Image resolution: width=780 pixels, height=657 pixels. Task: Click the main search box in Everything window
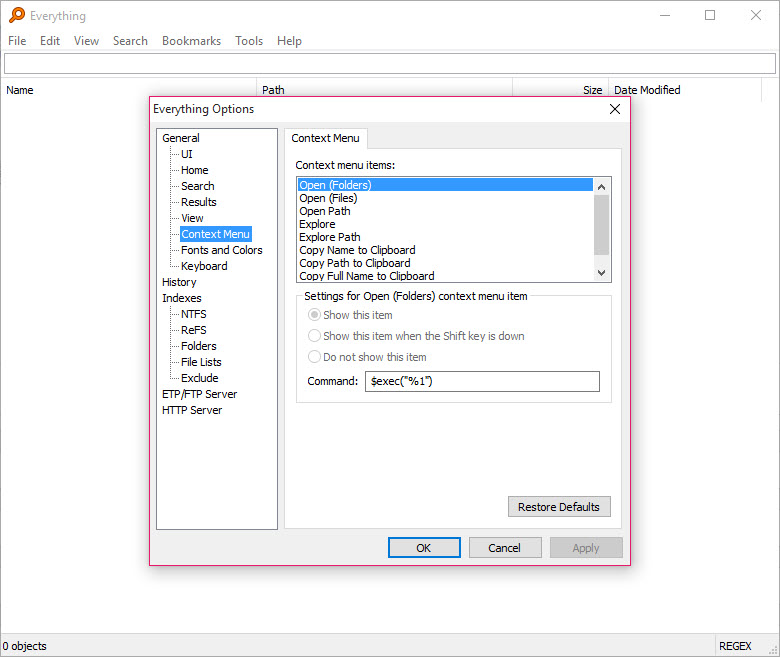pos(390,63)
